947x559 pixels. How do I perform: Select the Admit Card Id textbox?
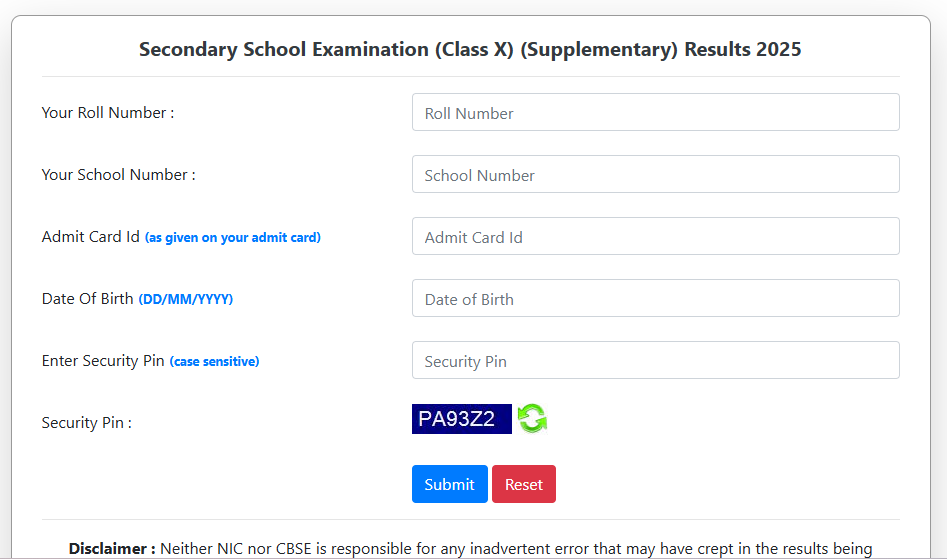(655, 236)
